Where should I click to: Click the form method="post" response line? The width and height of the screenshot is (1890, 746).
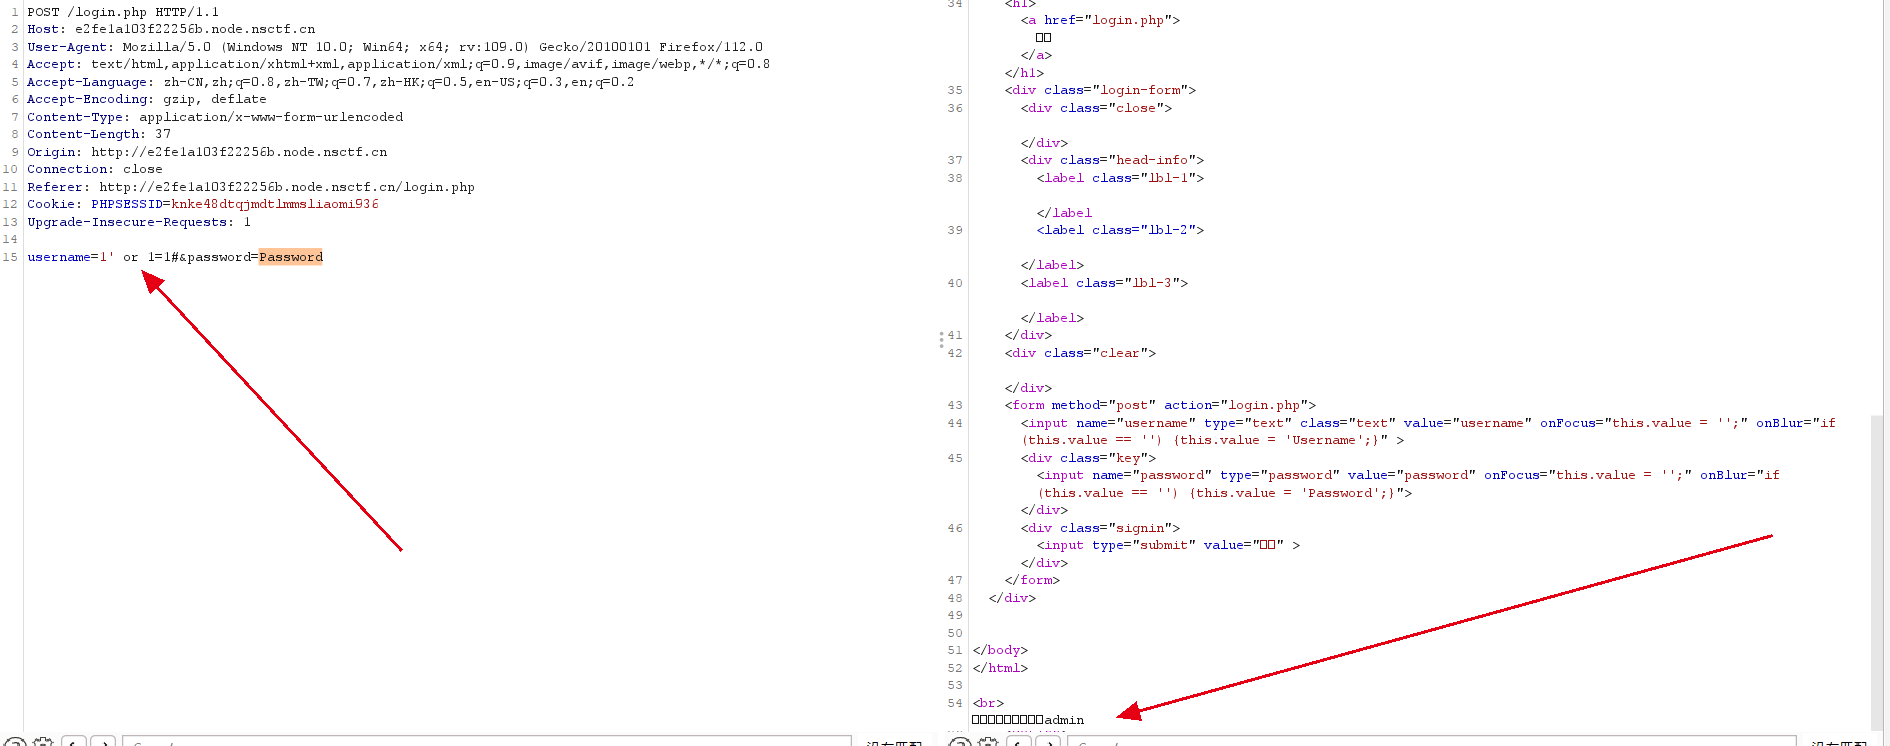1160,405
